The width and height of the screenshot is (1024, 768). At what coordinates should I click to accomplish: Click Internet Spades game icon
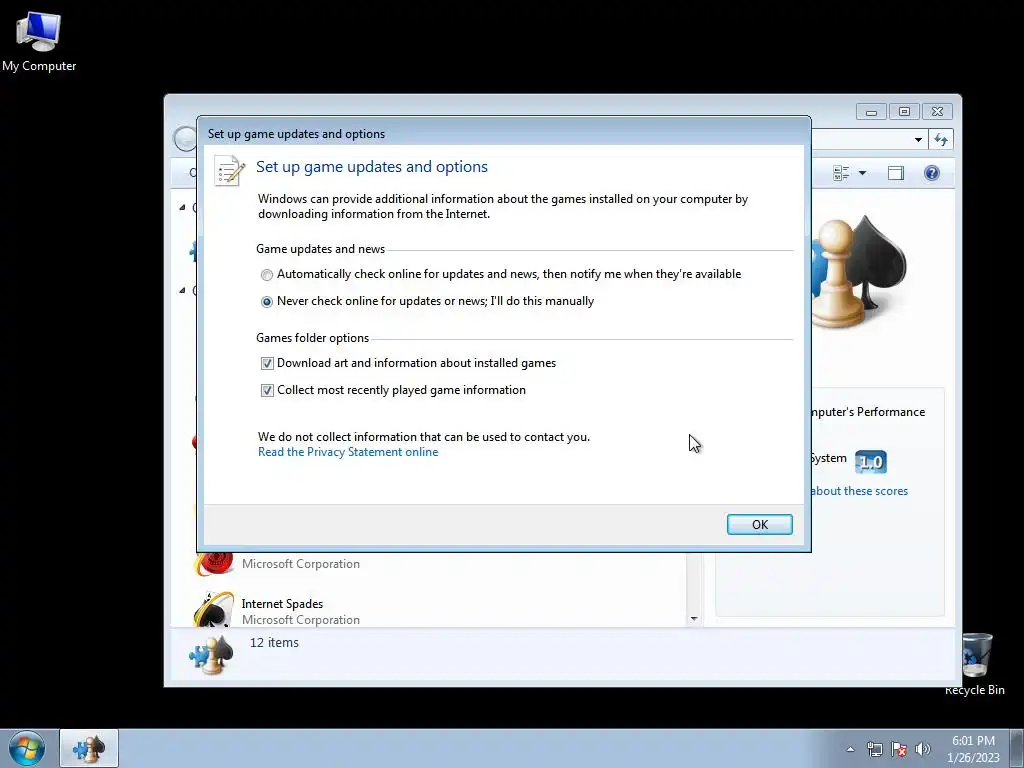(x=213, y=610)
